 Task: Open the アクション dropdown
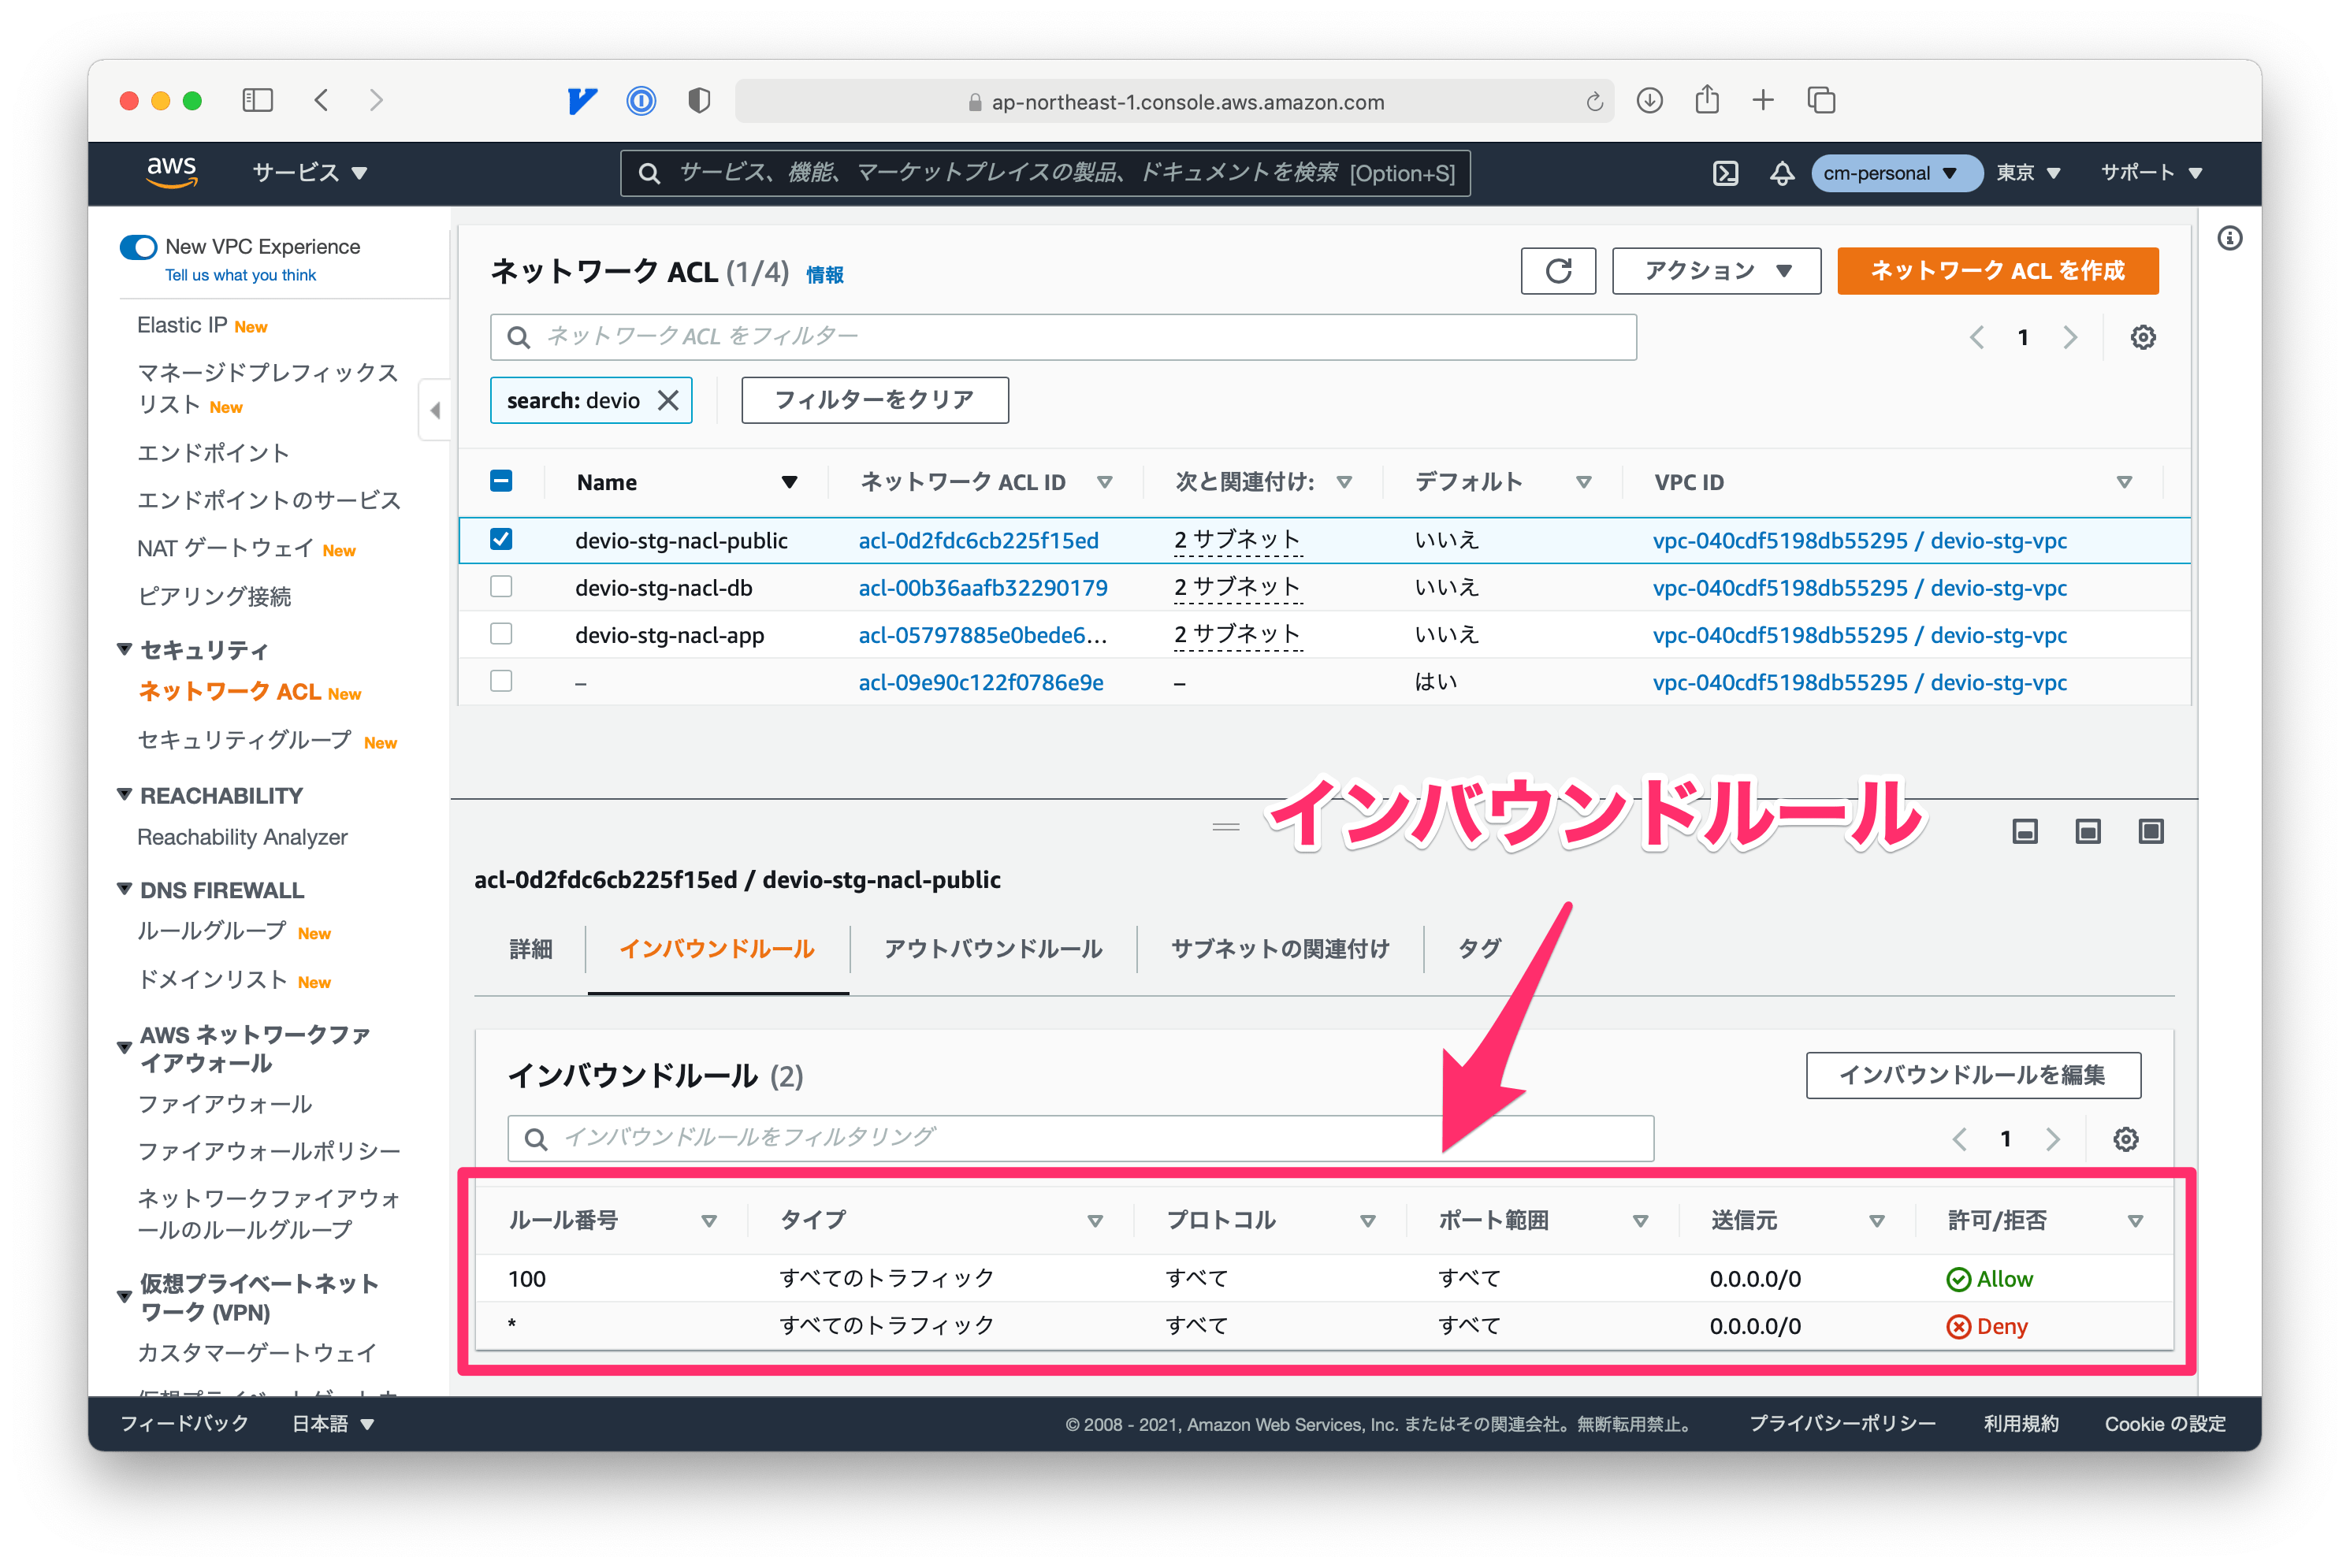click(1715, 270)
